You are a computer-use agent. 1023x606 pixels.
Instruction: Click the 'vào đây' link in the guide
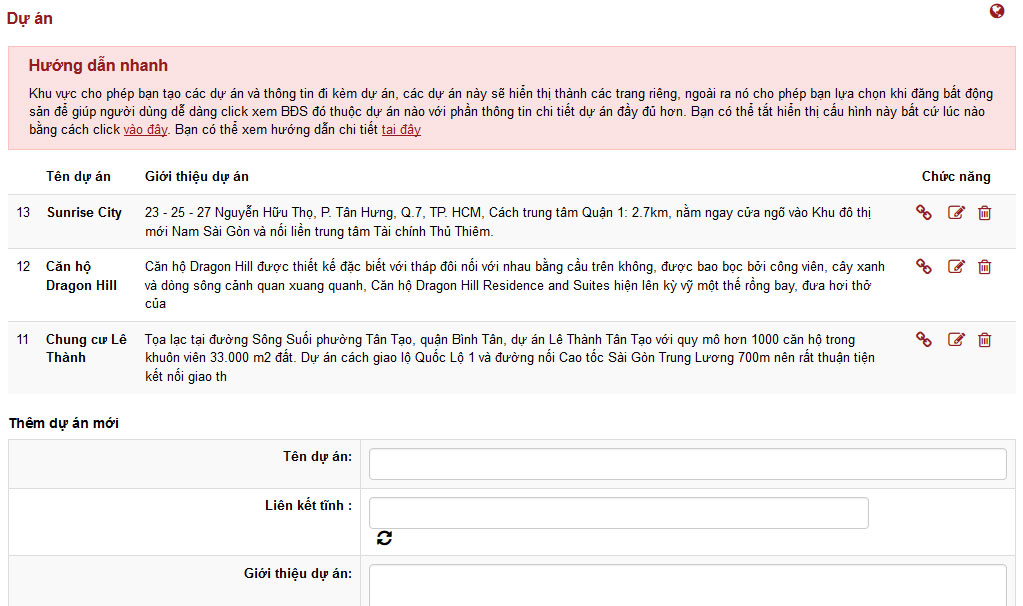point(145,130)
